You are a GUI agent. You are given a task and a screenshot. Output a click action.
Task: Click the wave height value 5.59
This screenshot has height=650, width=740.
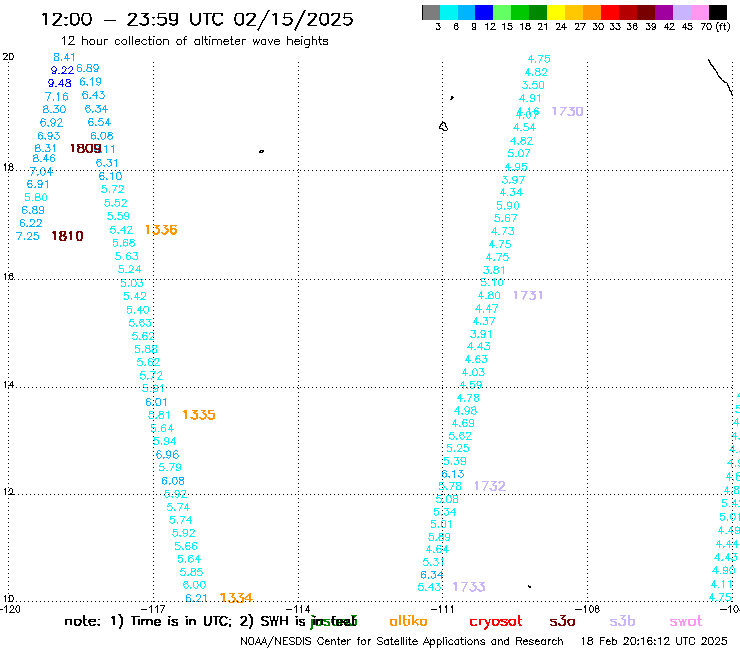point(118,216)
